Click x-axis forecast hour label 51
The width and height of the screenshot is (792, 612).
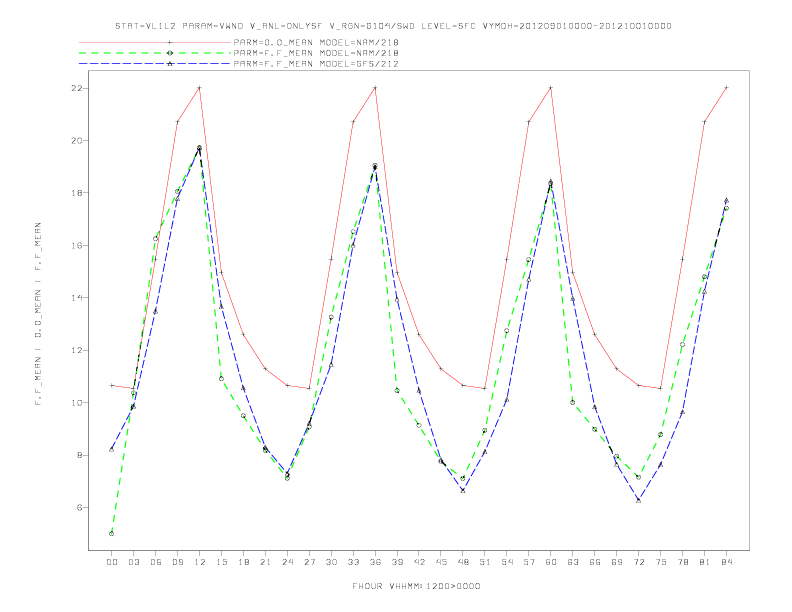tap(485, 562)
